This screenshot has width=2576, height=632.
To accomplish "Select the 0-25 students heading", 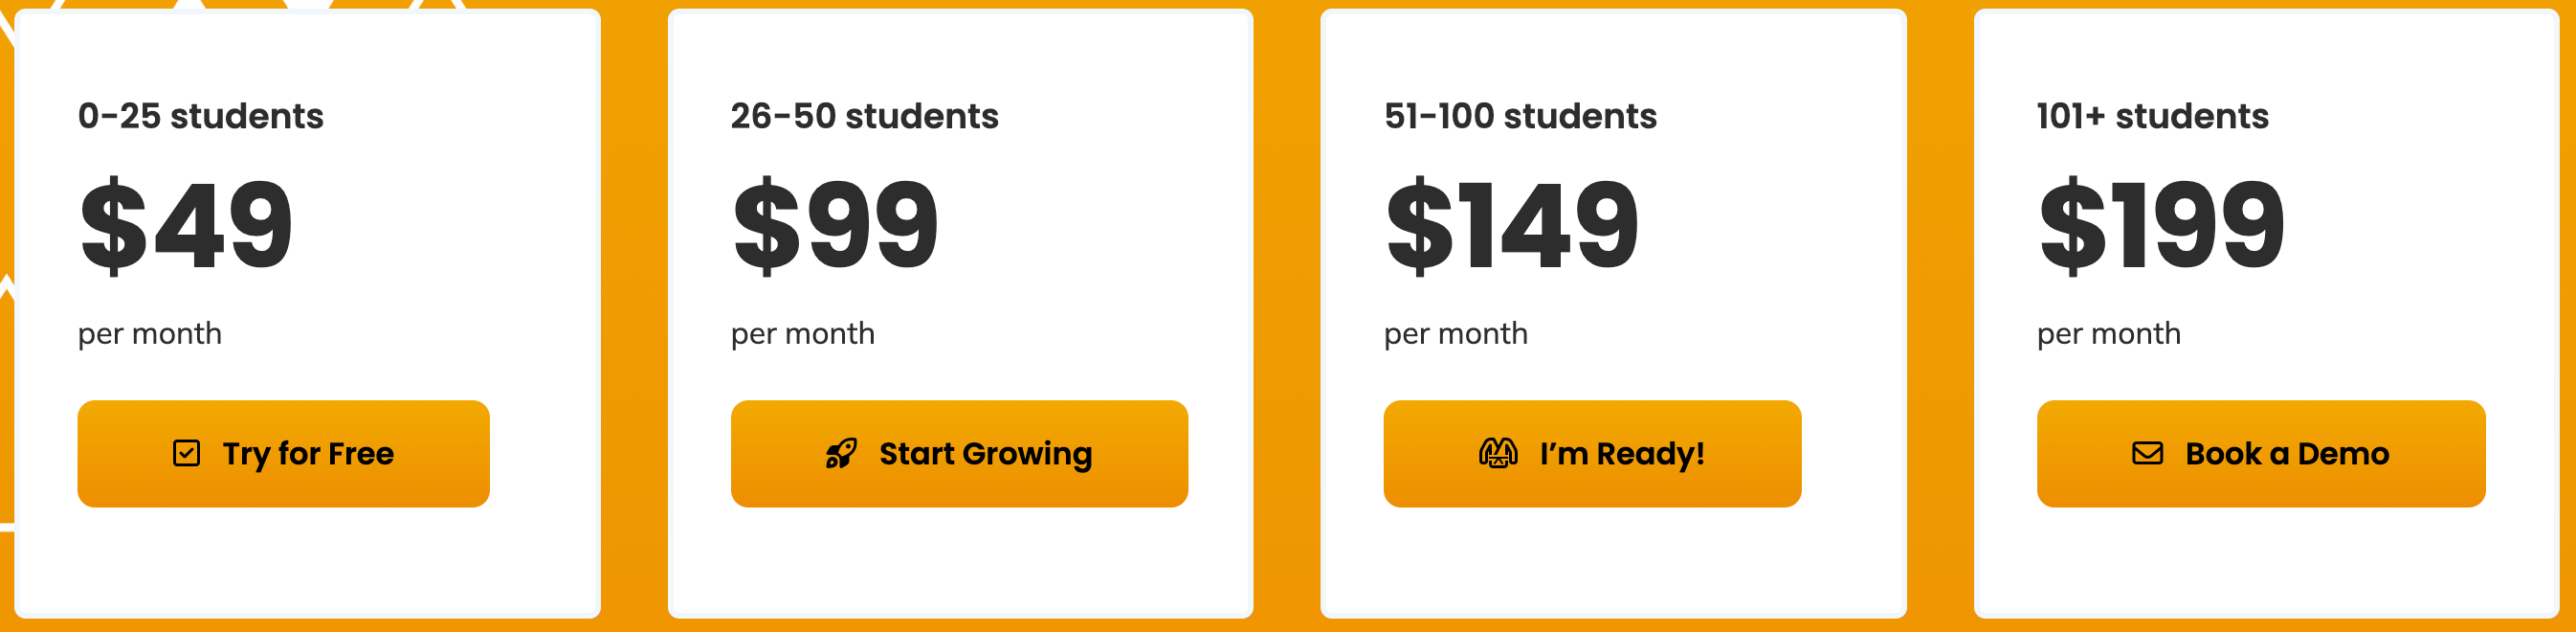I will [202, 115].
